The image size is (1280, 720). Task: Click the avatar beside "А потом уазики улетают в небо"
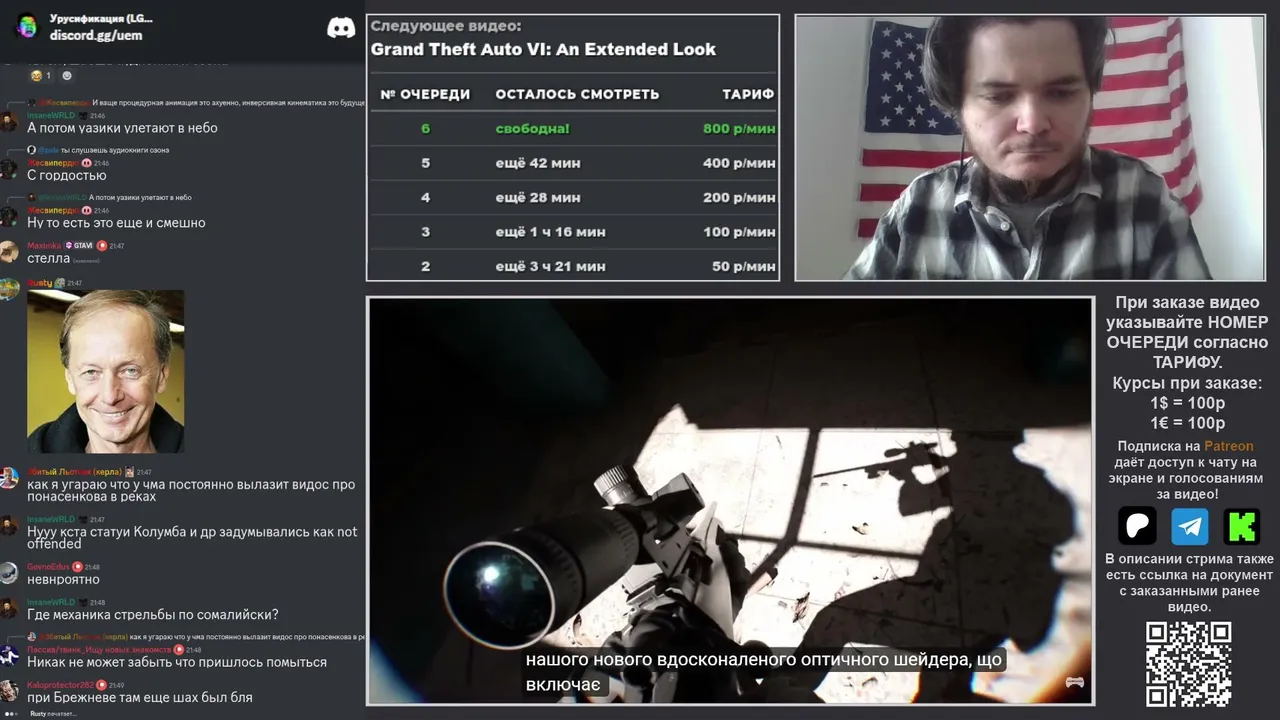9,121
